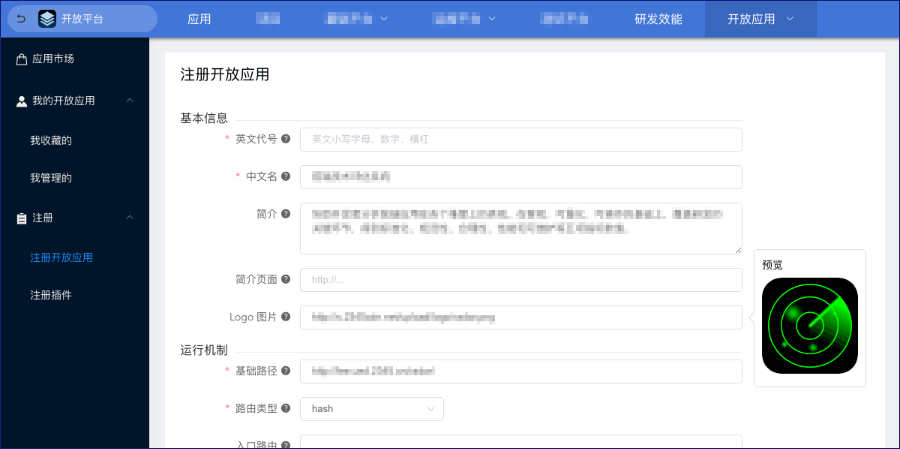Image resolution: width=900 pixels, height=449 pixels.
Task: Open help tooltip icon beside 入口路由
Action: [x=286, y=445]
